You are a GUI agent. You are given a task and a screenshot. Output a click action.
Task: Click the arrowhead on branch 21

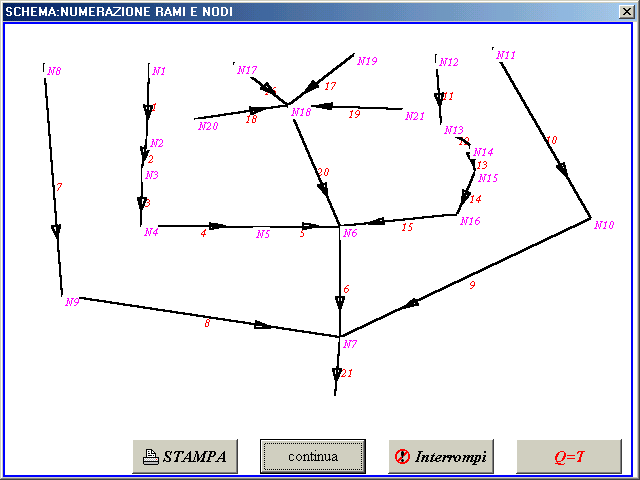click(338, 375)
